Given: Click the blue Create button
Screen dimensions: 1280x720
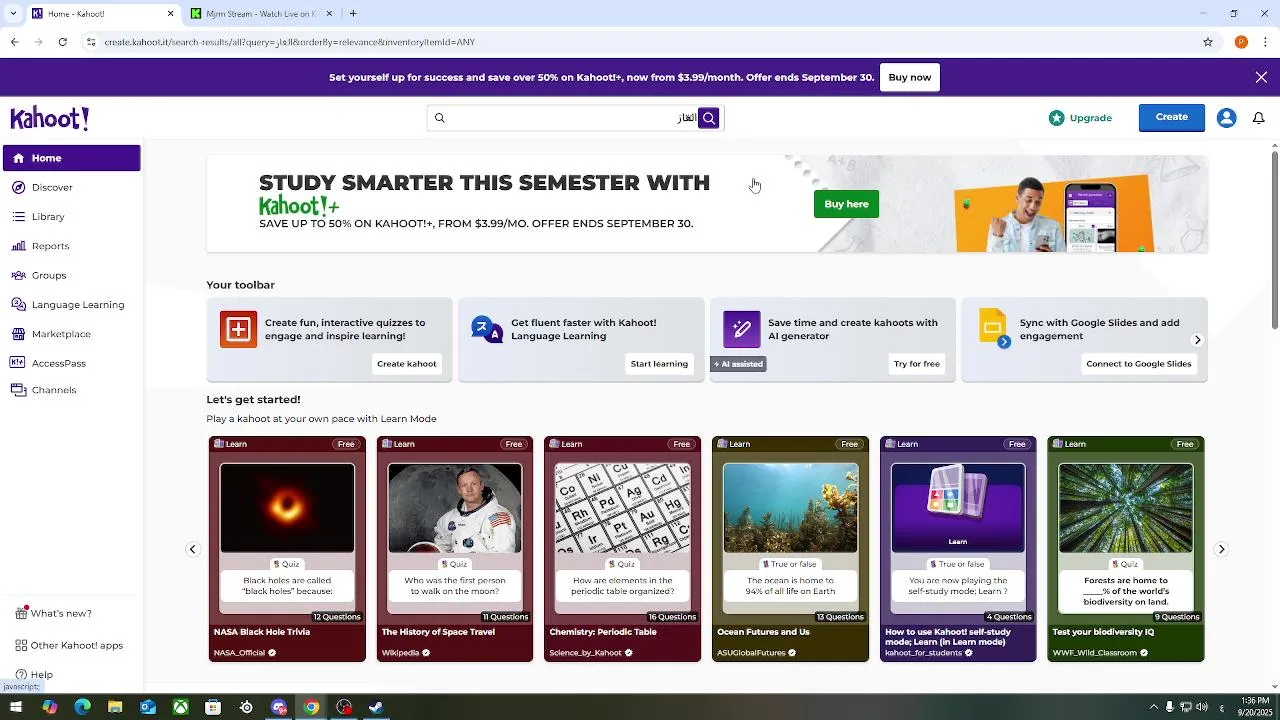Looking at the screenshot, I should tap(1172, 117).
